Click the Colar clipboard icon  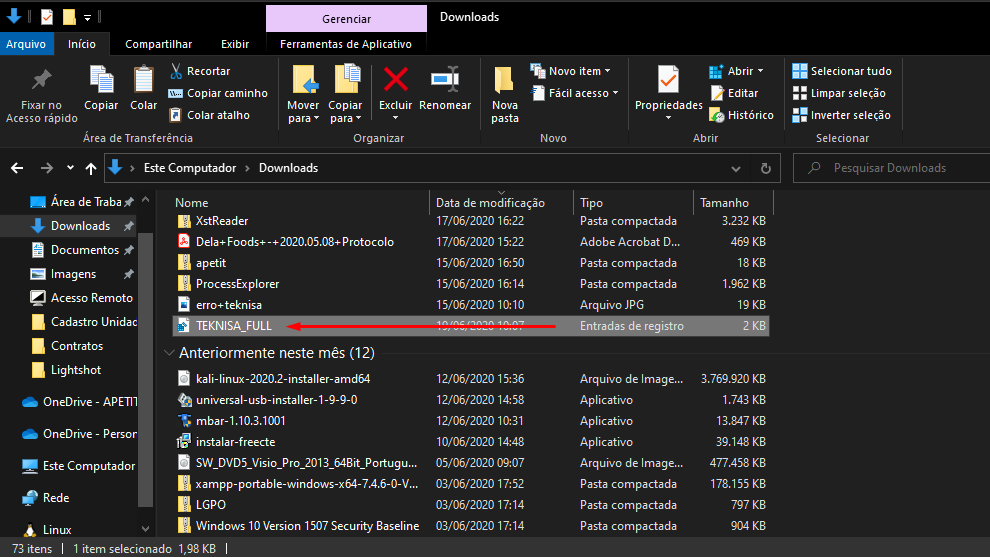click(x=144, y=80)
